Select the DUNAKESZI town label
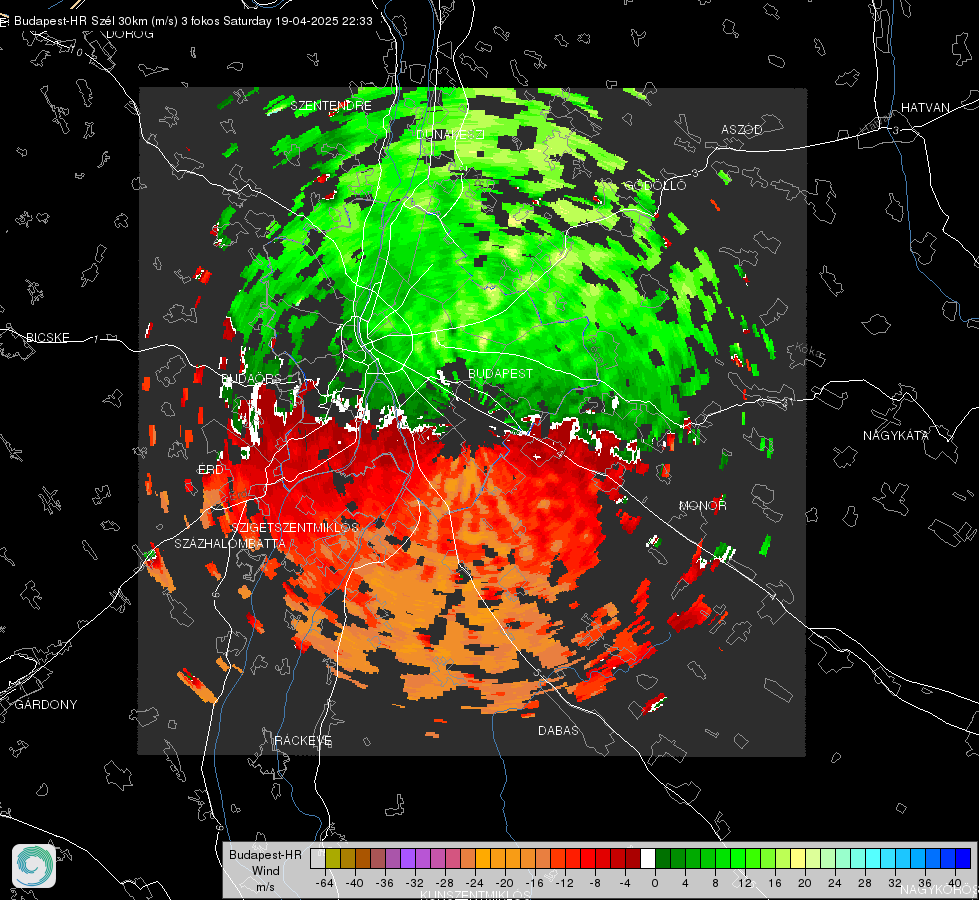The height and width of the screenshot is (900, 979). tap(450, 134)
